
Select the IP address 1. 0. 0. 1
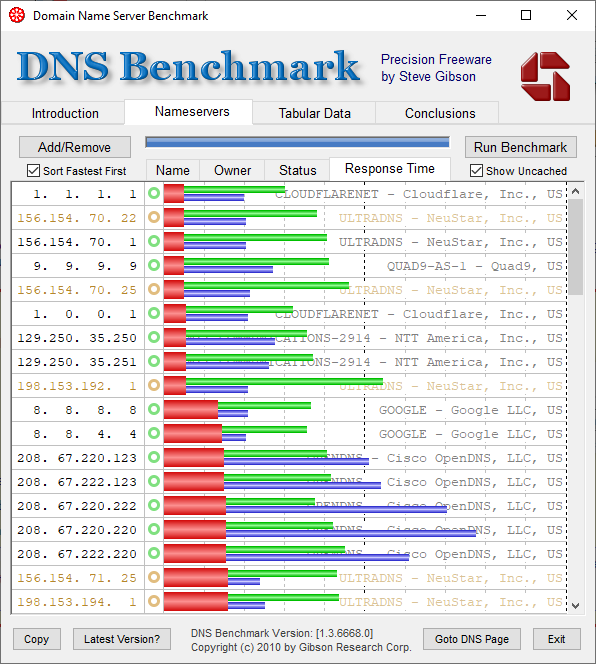[x=84, y=314]
